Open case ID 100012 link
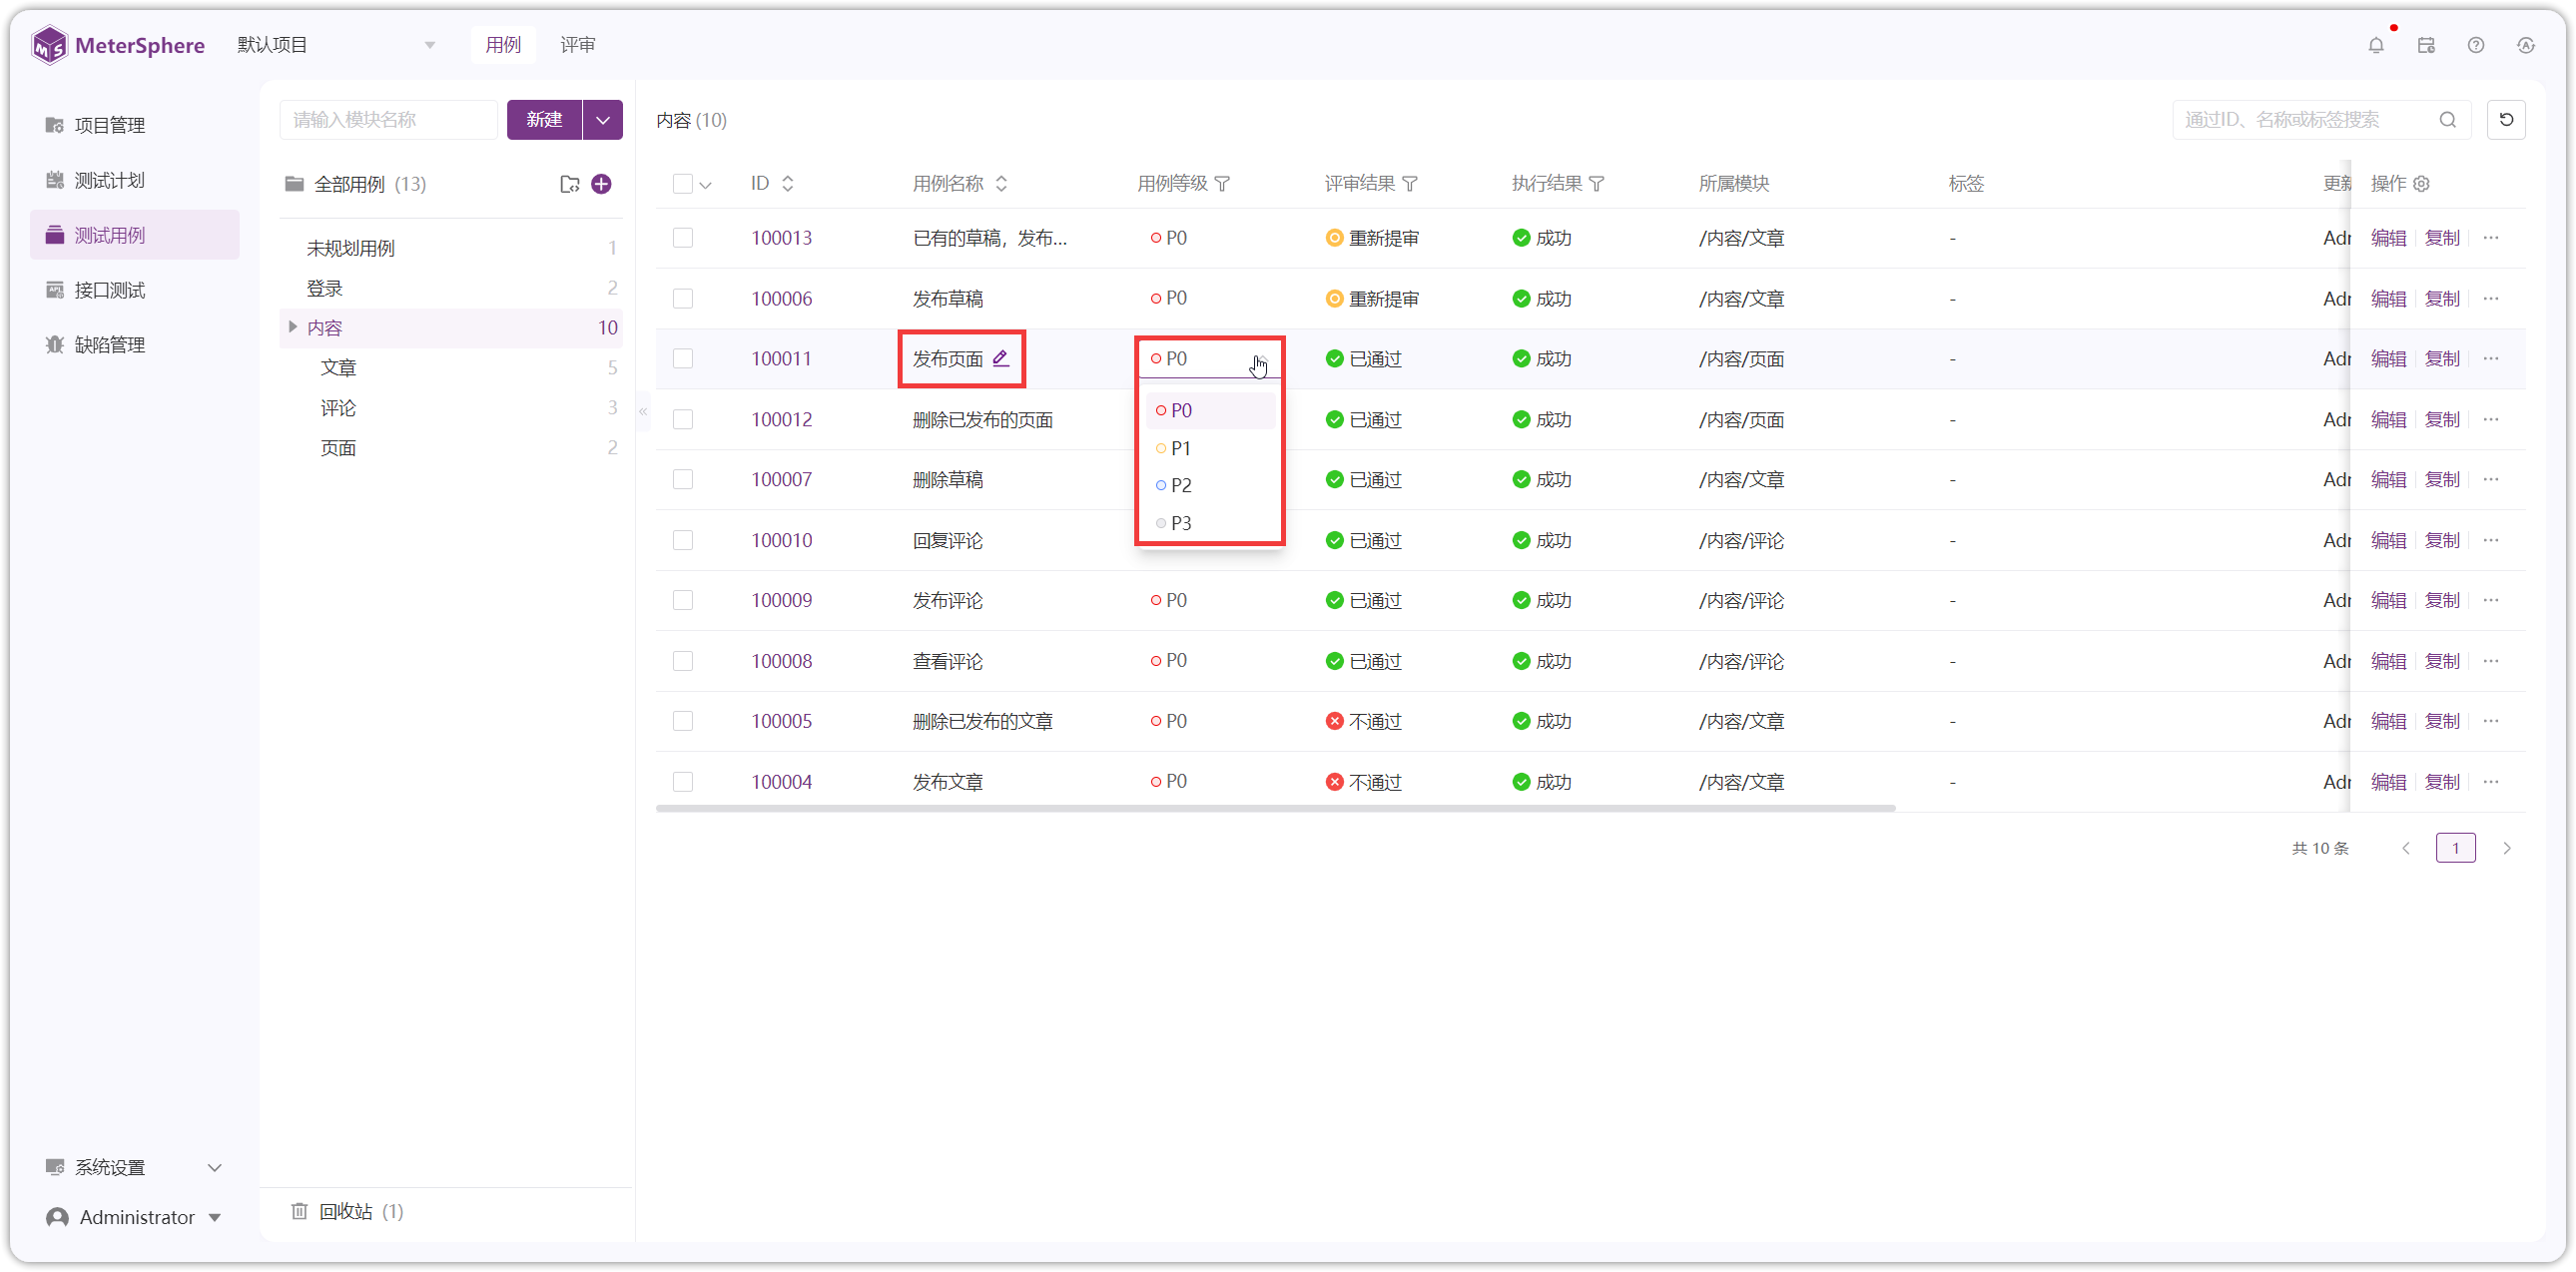This screenshot has height=1272, width=2576. [x=782, y=420]
